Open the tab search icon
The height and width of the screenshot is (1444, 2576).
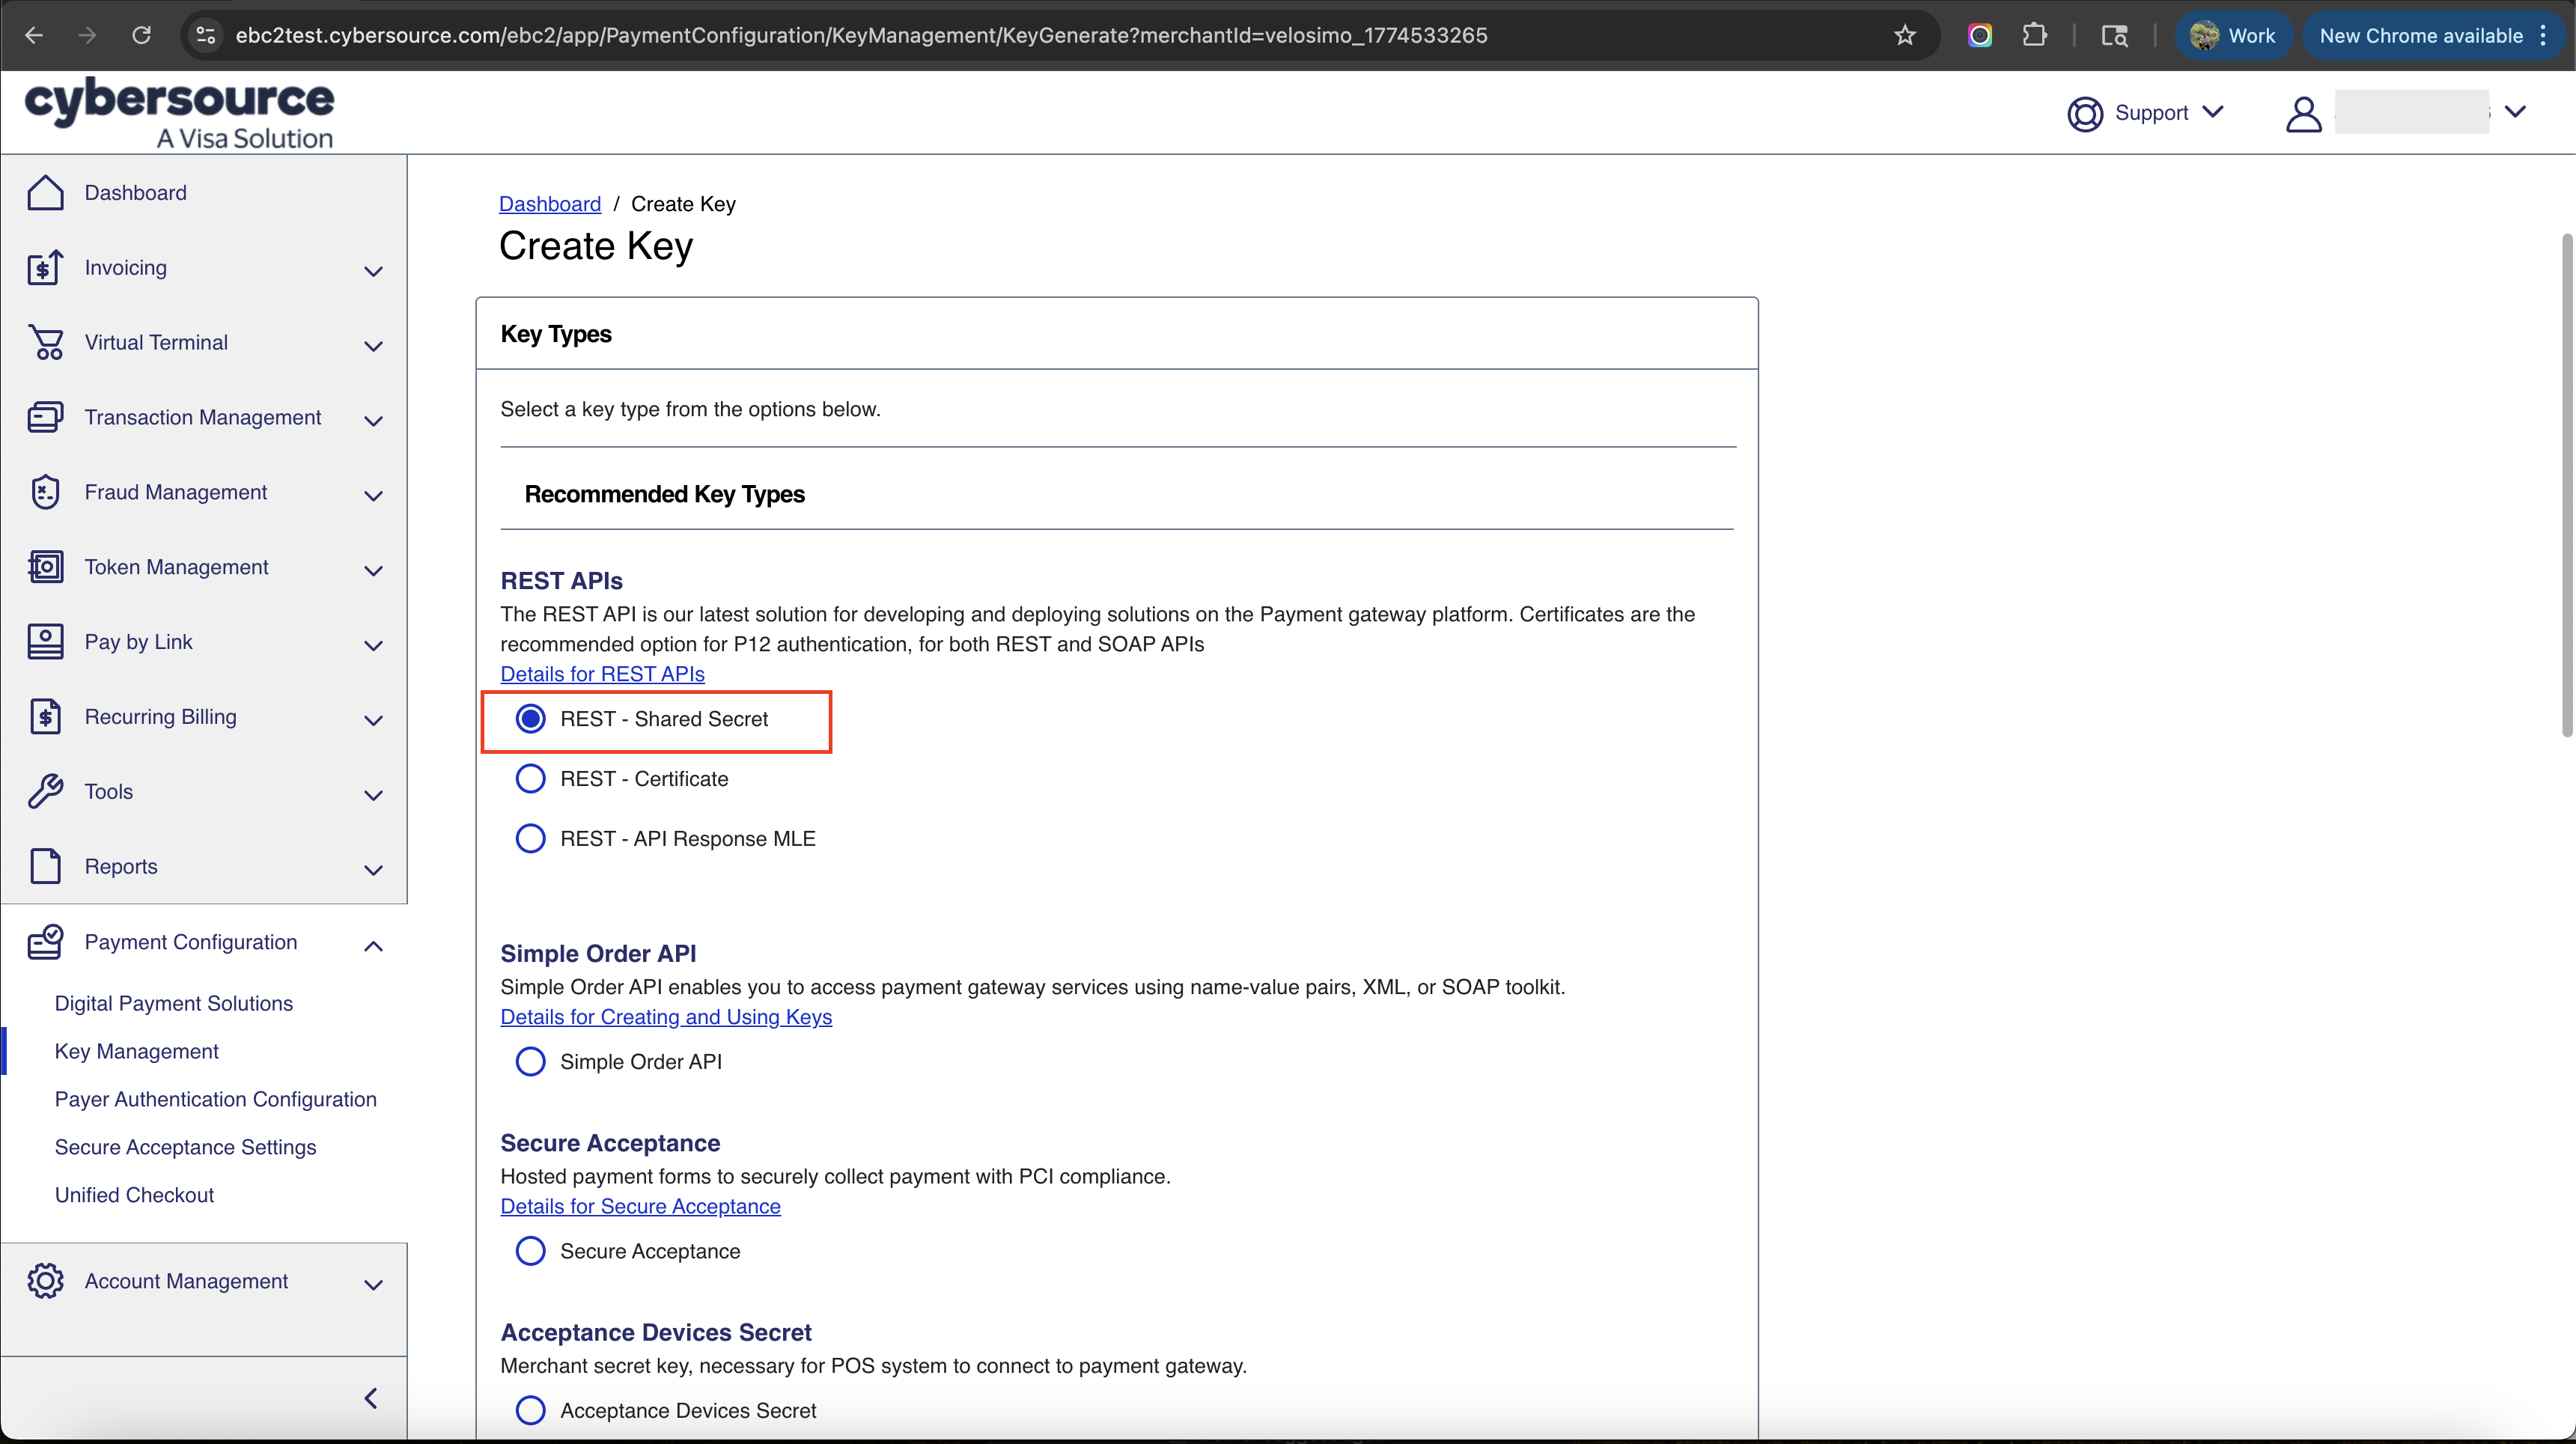tap(2114, 36)
